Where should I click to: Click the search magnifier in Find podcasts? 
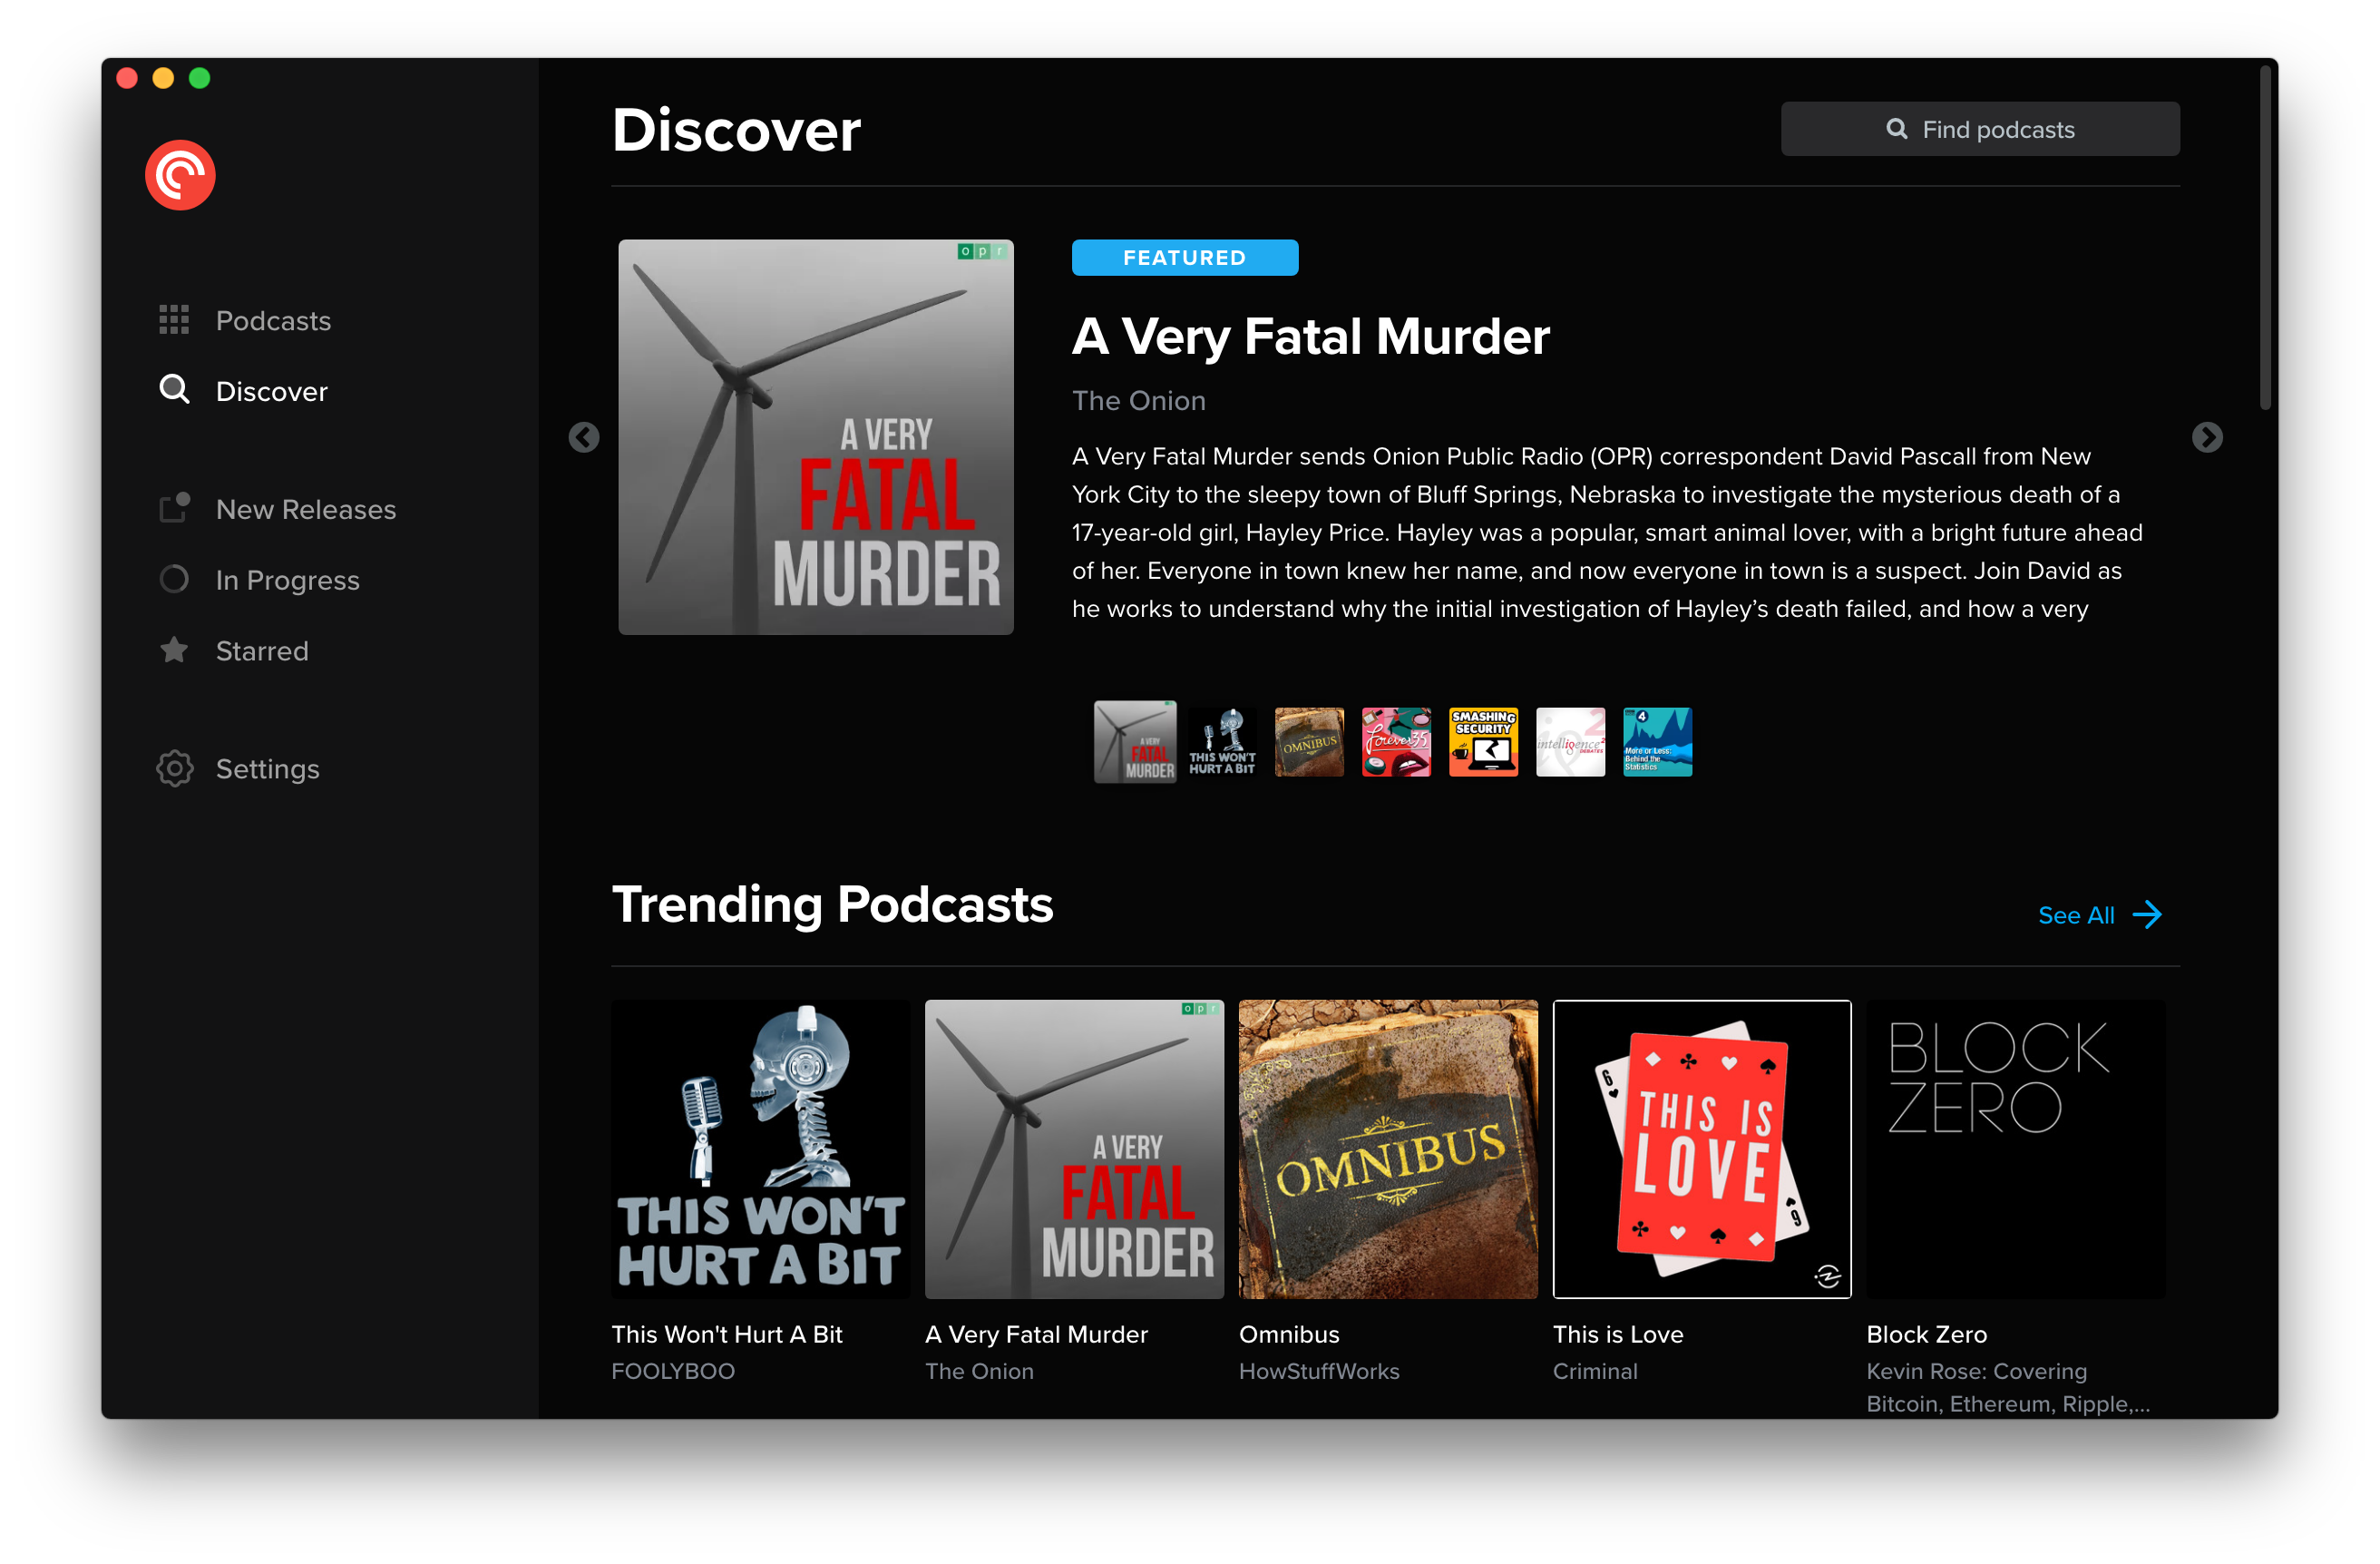[x=1896, y=129]
